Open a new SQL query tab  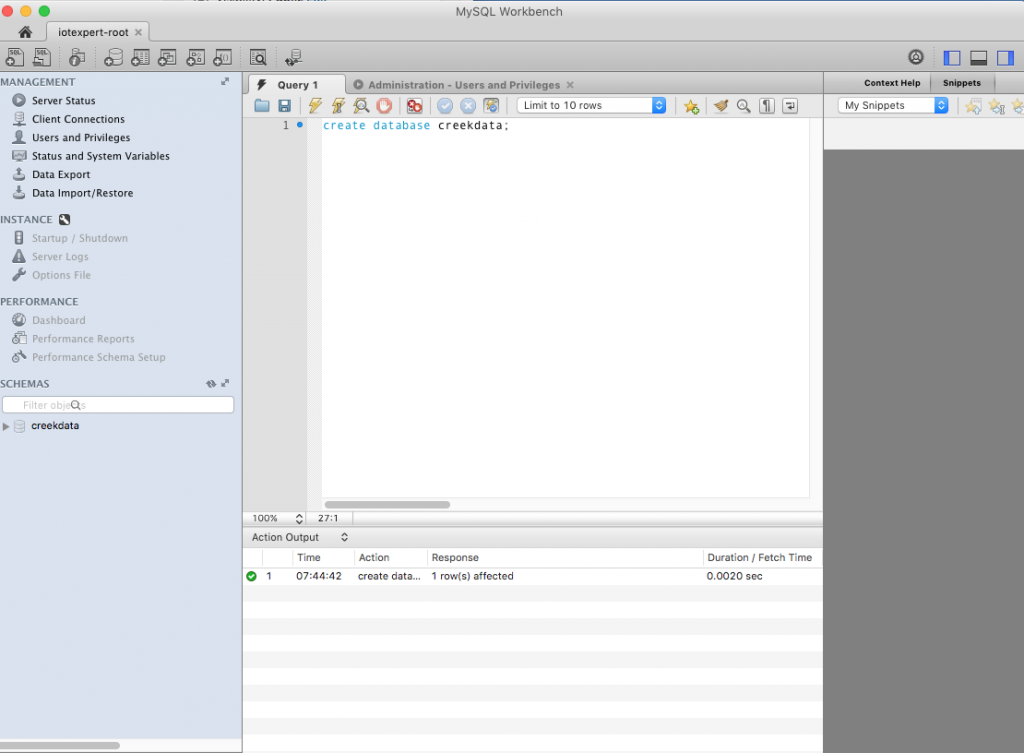14,57
